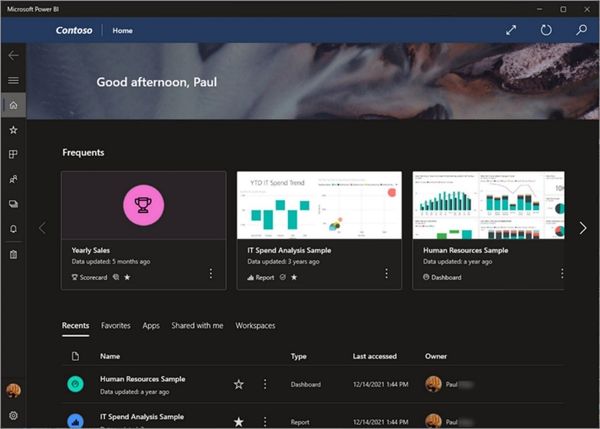Screen dimensions: 600x429
Task: Sort list by Owner column header
Action: pyautogui.click(x=435, y=356)
